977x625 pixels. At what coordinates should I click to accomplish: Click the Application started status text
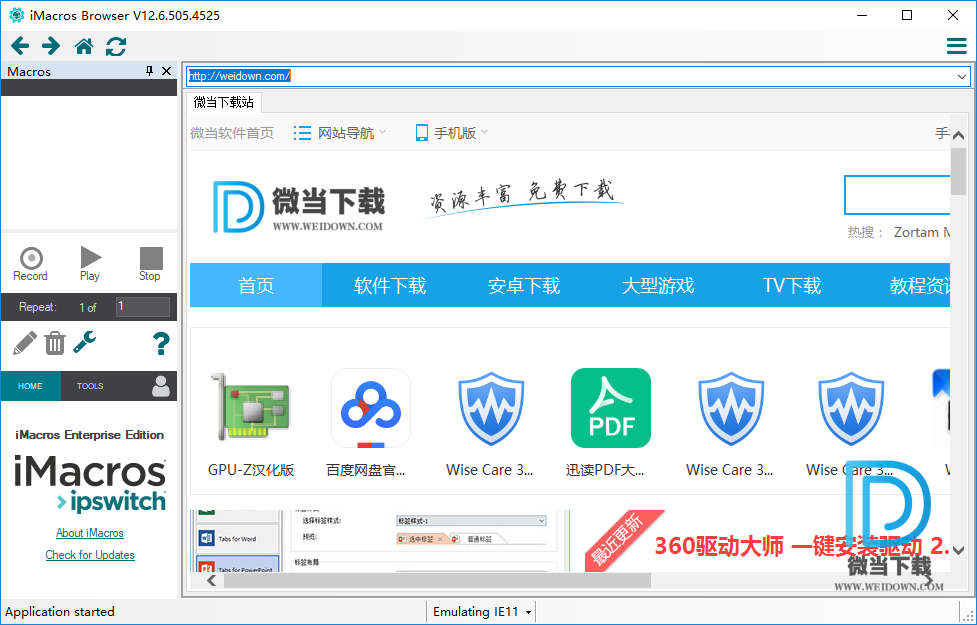[x=60, y=612]
